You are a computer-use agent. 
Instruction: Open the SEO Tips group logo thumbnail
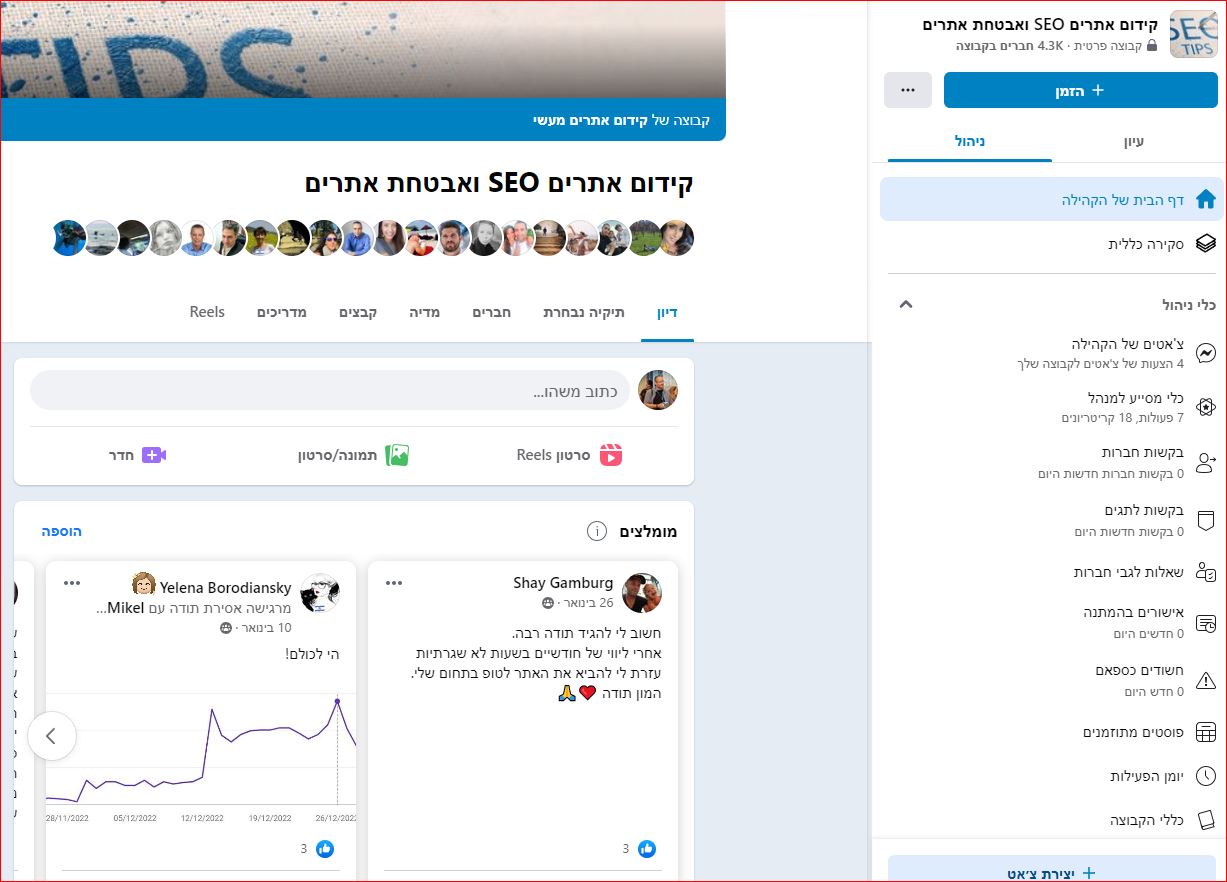coord(1194,34)
